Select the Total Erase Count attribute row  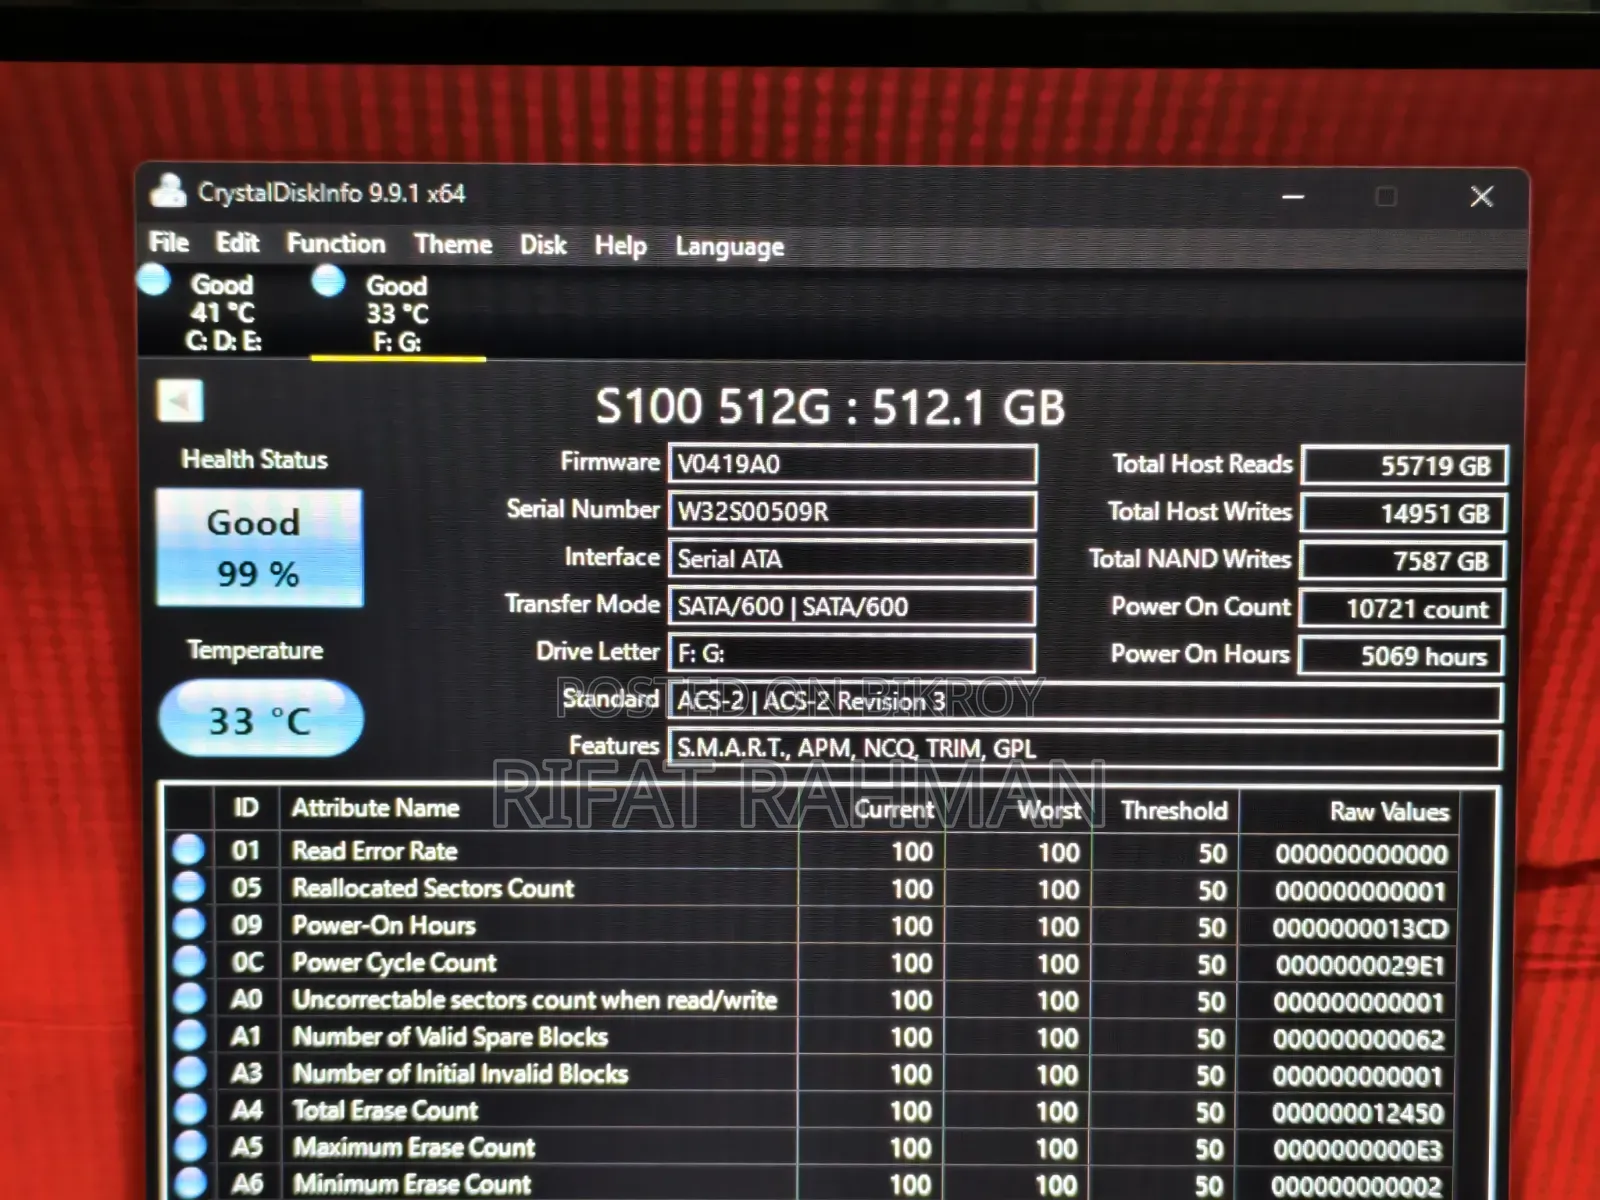point(812,1110)
